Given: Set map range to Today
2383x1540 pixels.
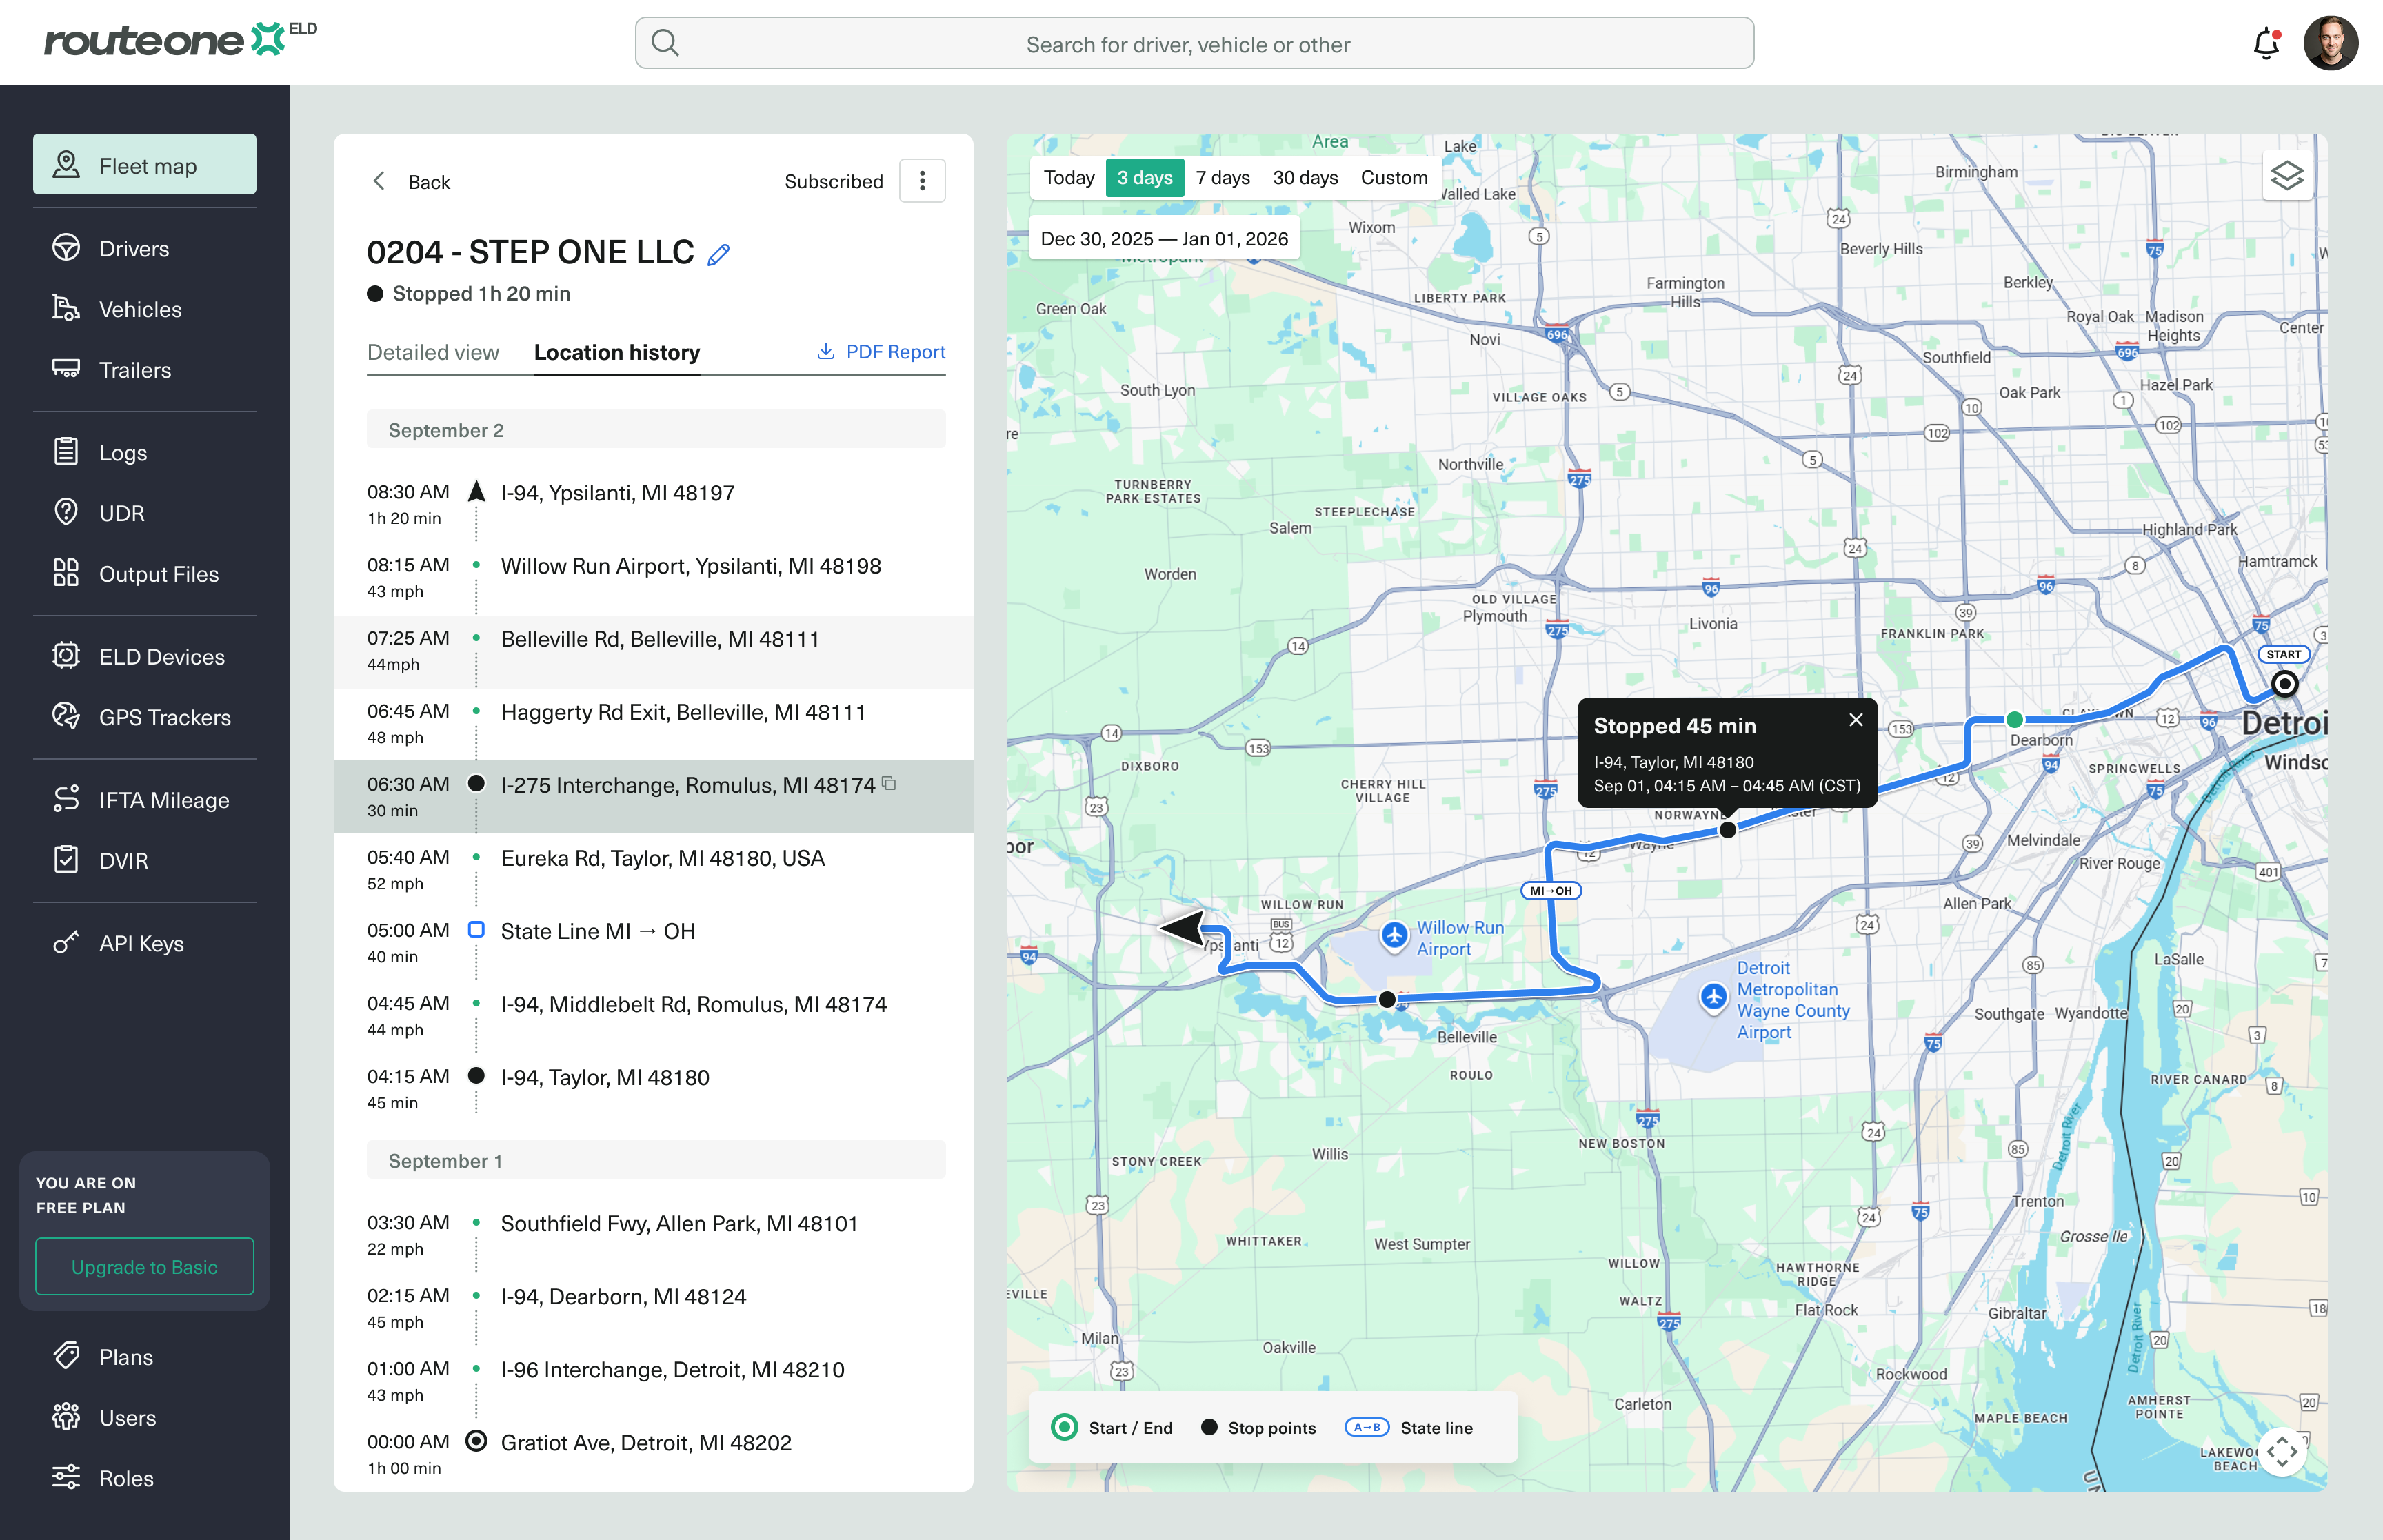Looking at the screenshot, I should tap(1069, 178).
